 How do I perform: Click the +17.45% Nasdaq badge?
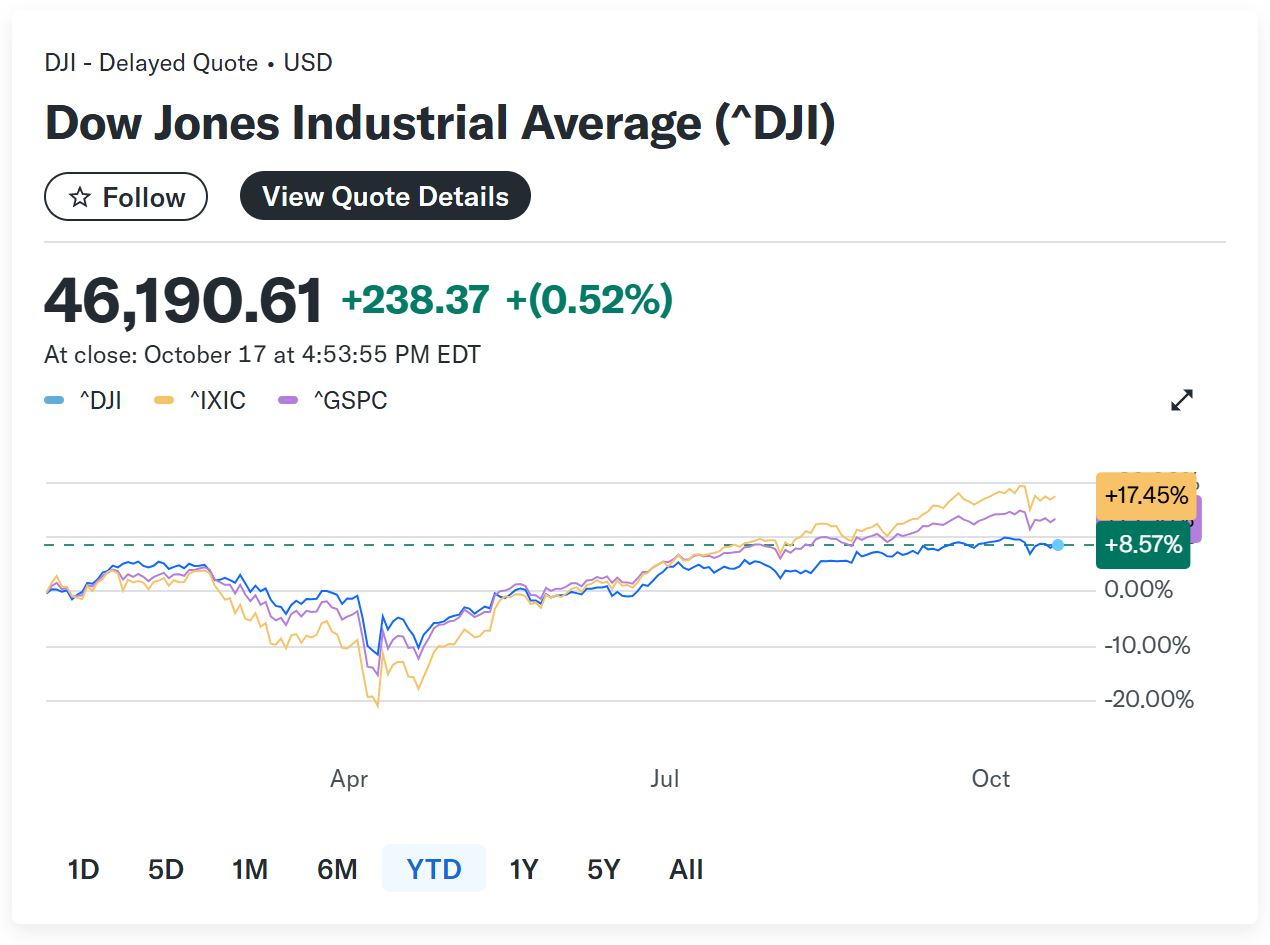click(x=1146, y=495)
